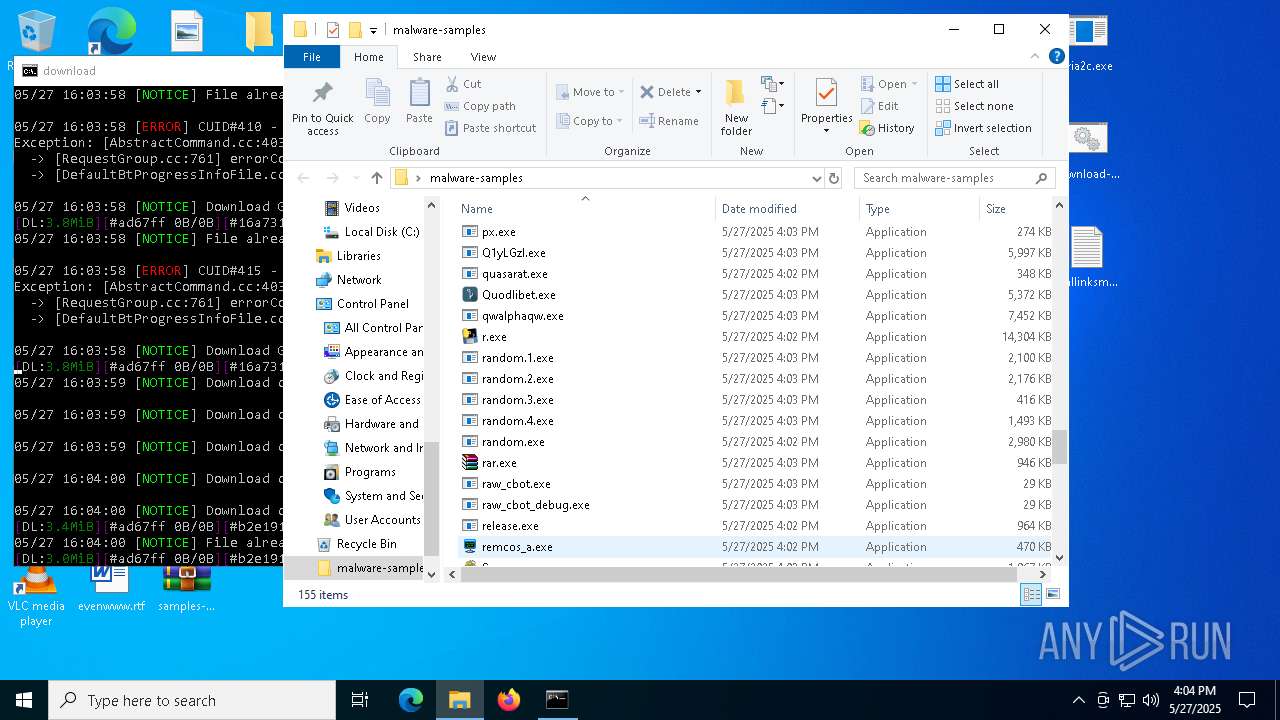Click Paste shortcut in the ribbon

(490, 128)
